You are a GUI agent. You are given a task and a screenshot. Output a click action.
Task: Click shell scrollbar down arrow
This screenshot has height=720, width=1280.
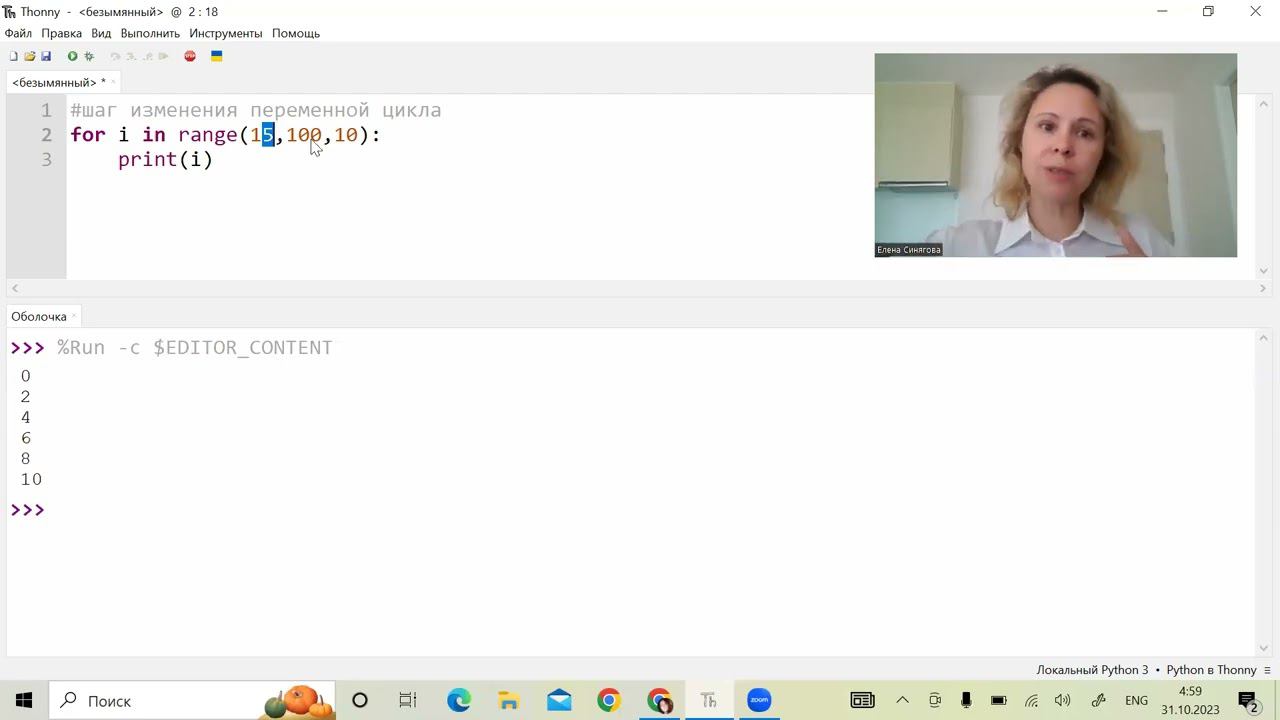(x=1264, y=648)
